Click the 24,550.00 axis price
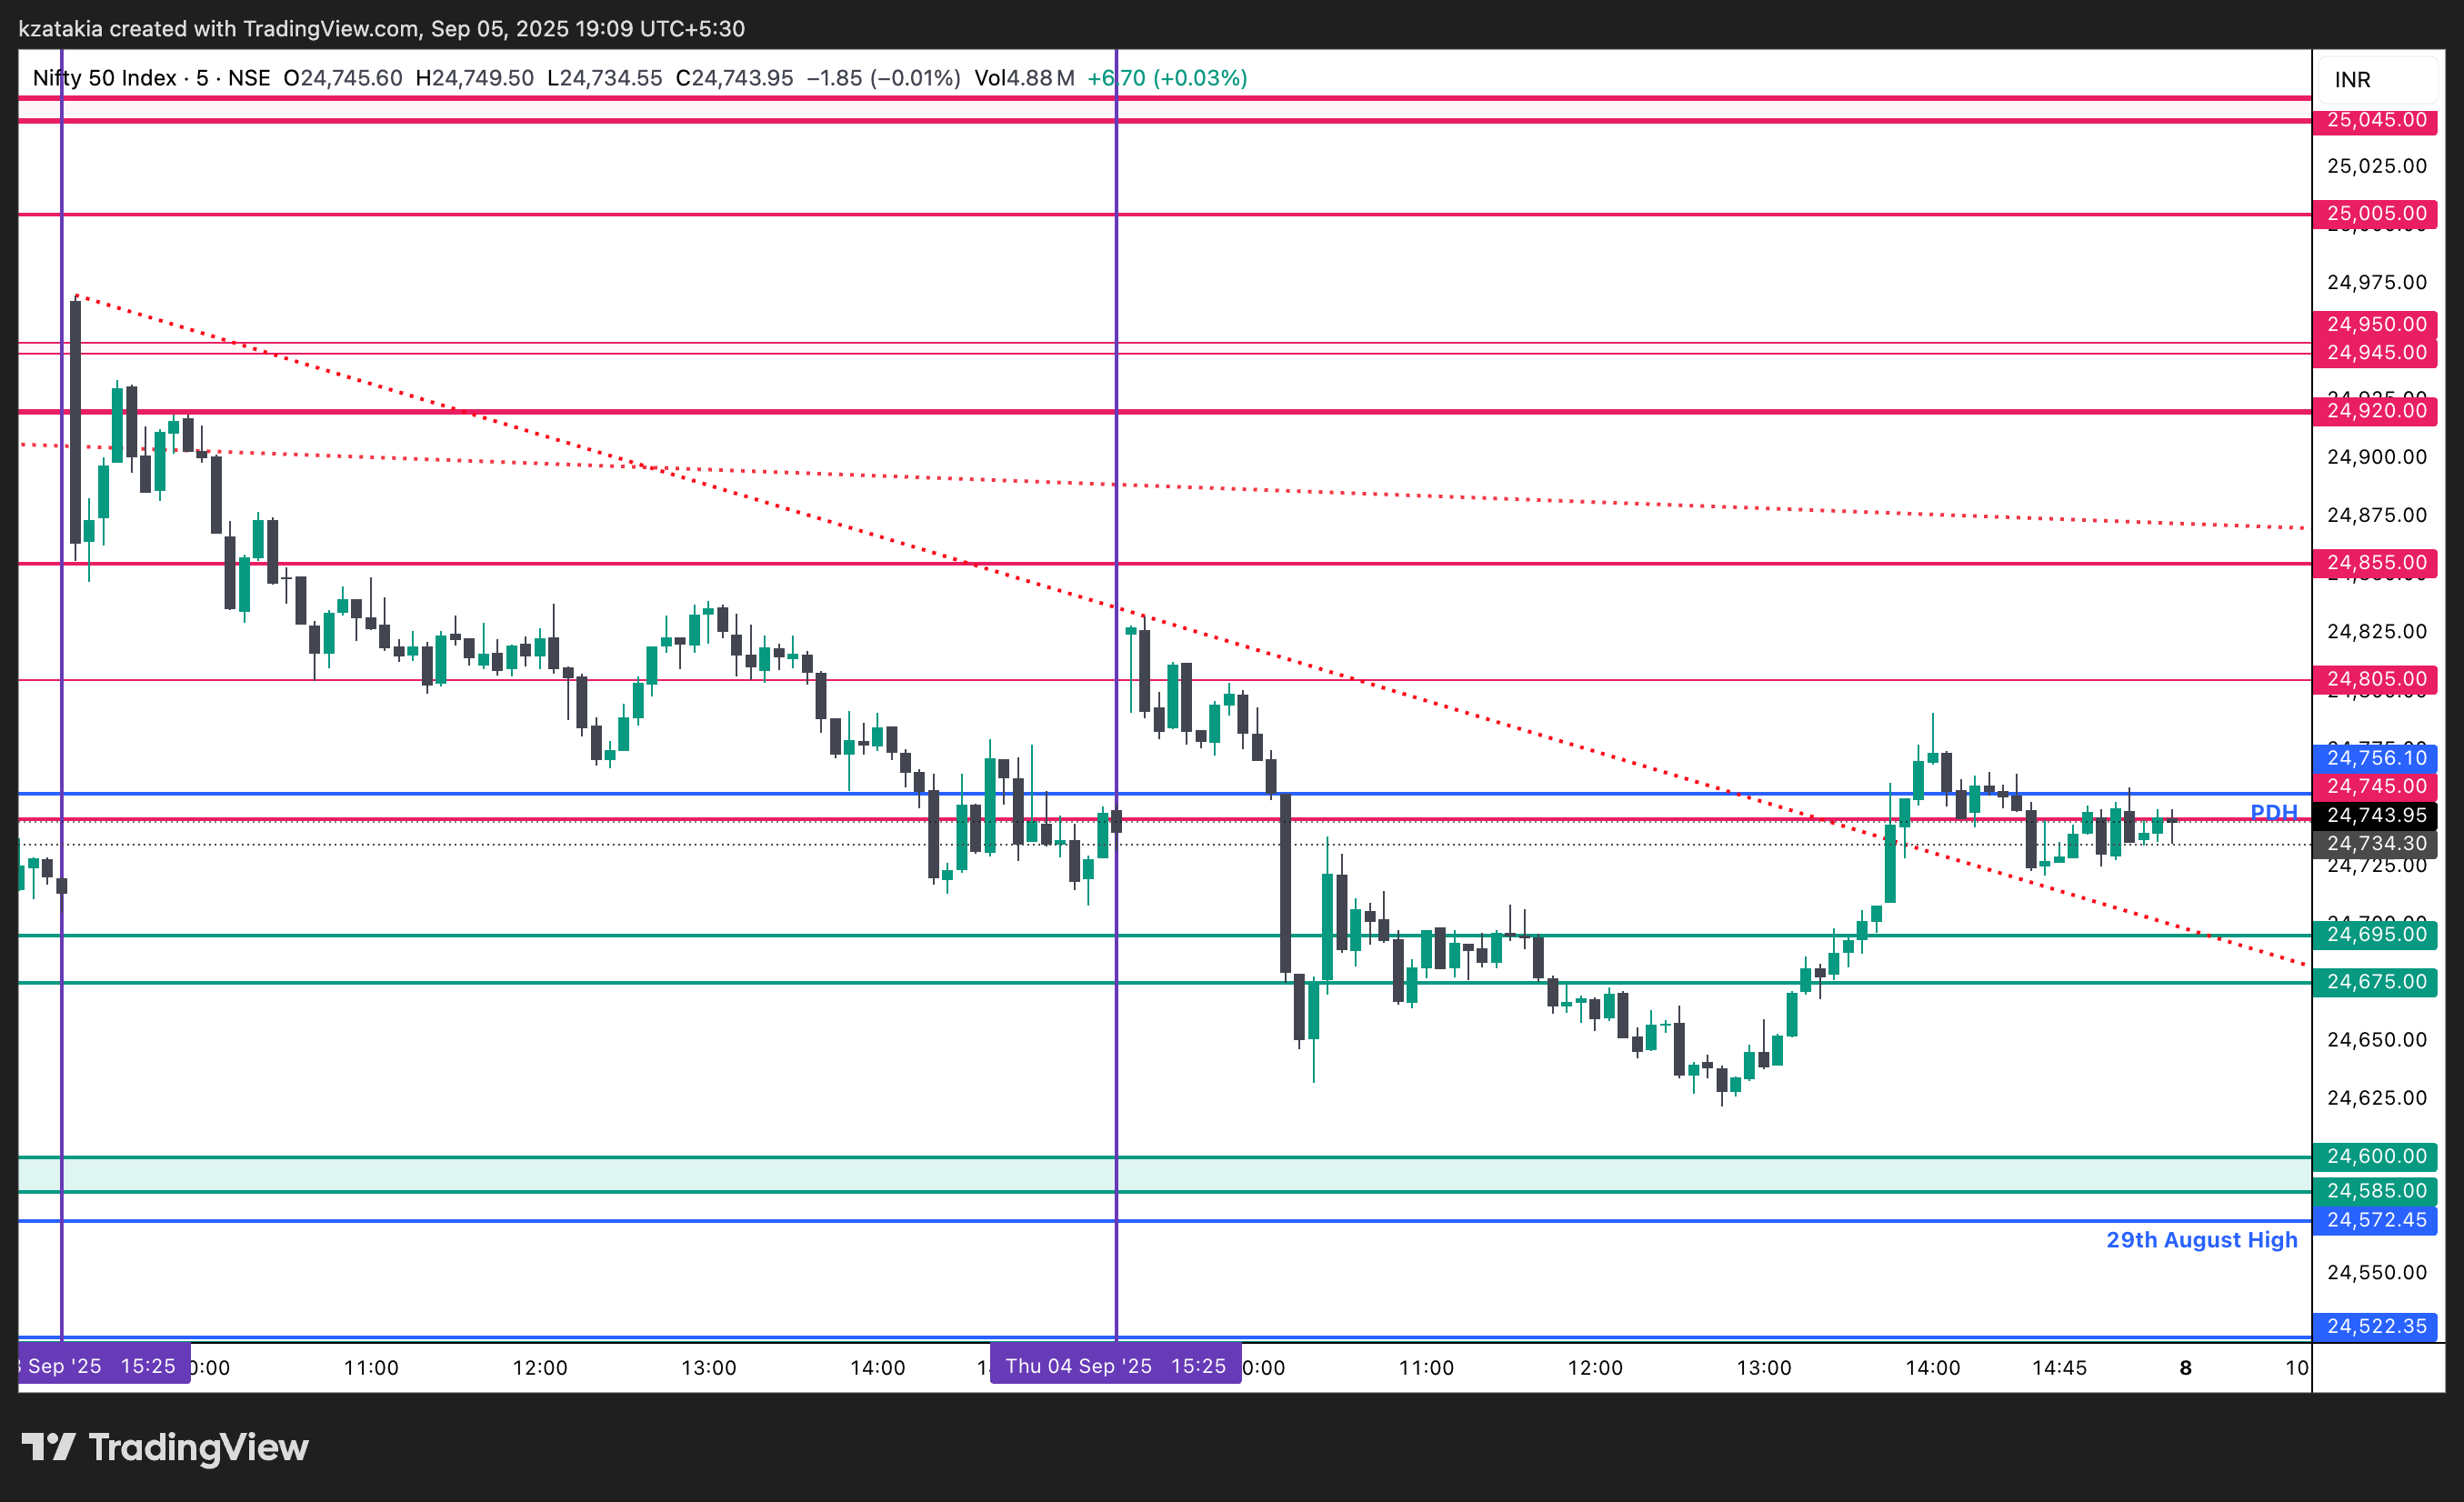The height and width of the screenshot is (1502, 2464). (x=2376, y=1273)
